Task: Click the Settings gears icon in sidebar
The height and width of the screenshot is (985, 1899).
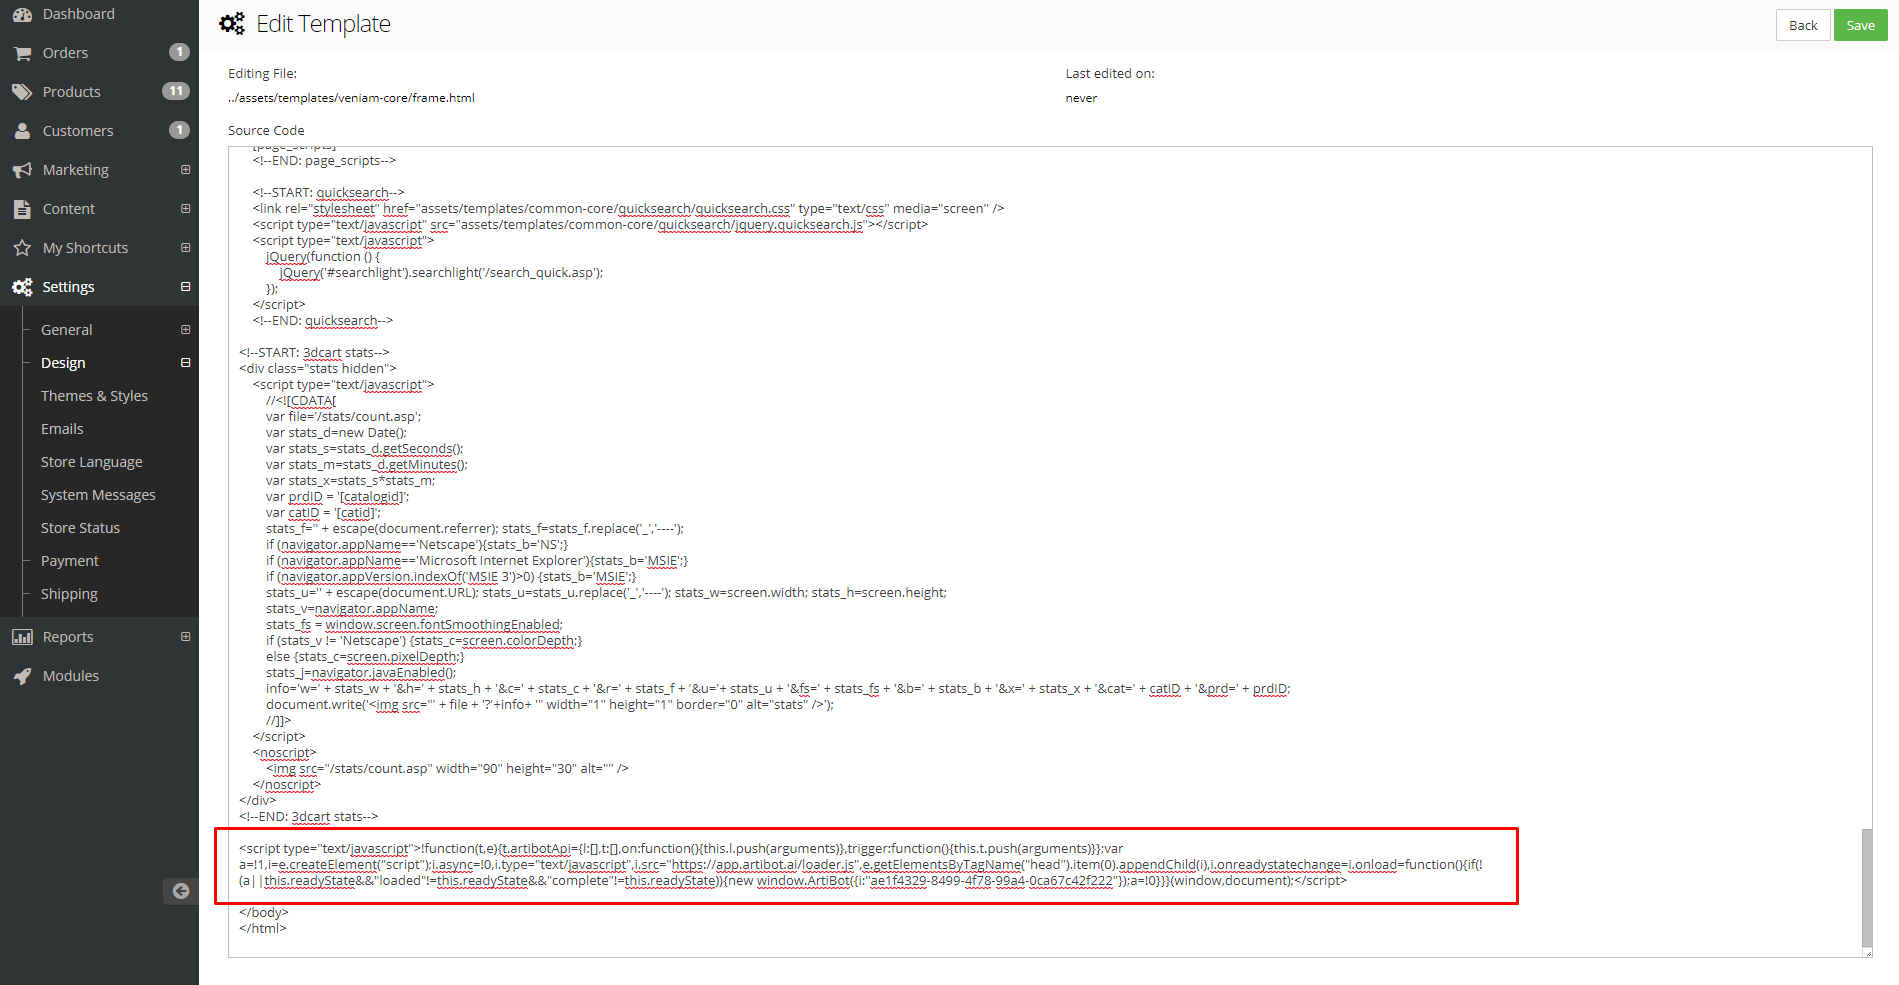Action: (x=22, y=287)
